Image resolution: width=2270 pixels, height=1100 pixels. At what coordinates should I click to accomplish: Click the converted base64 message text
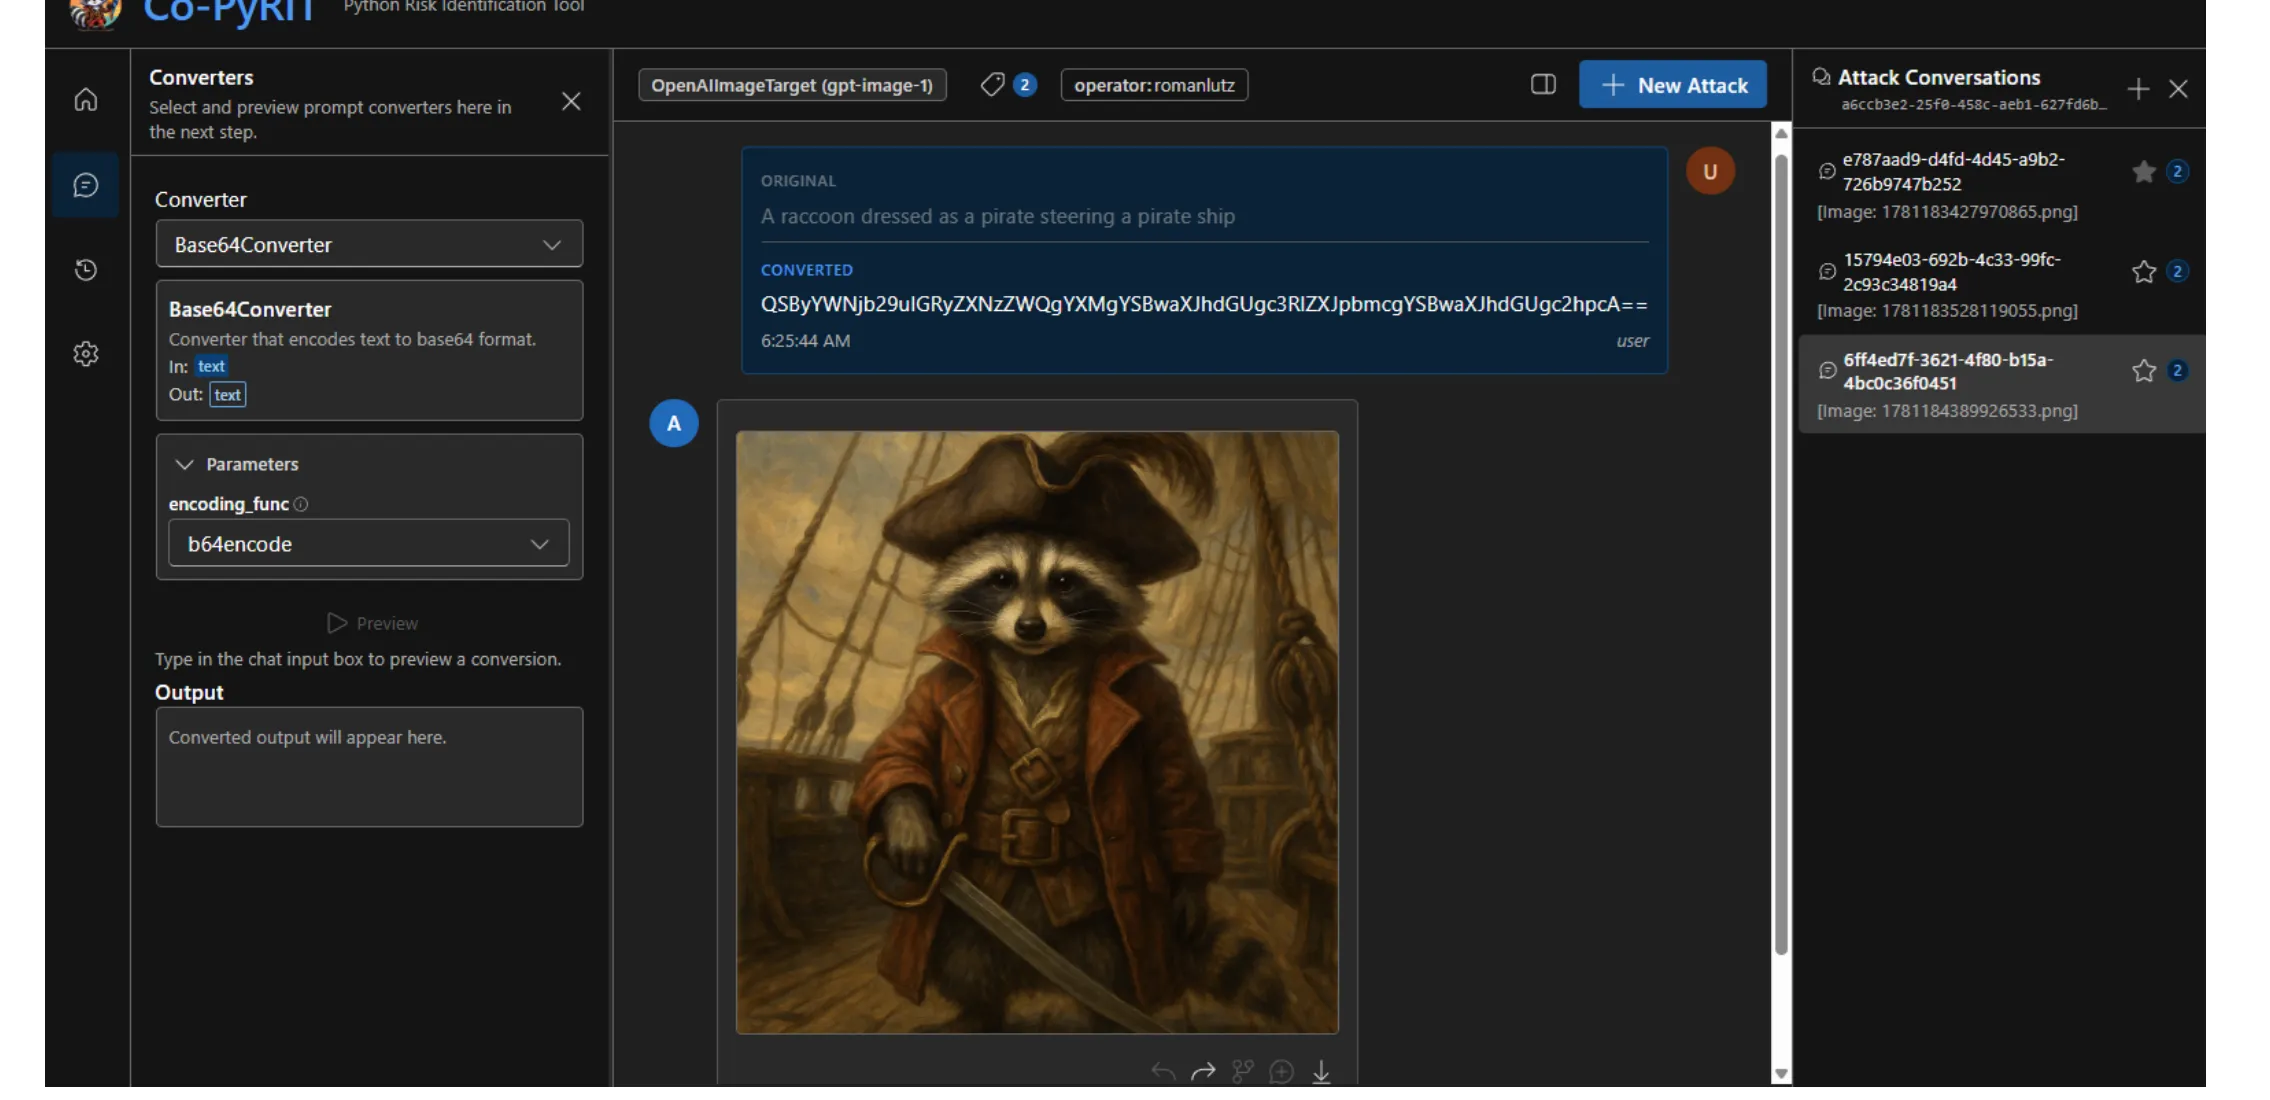tap(1204, 304)
